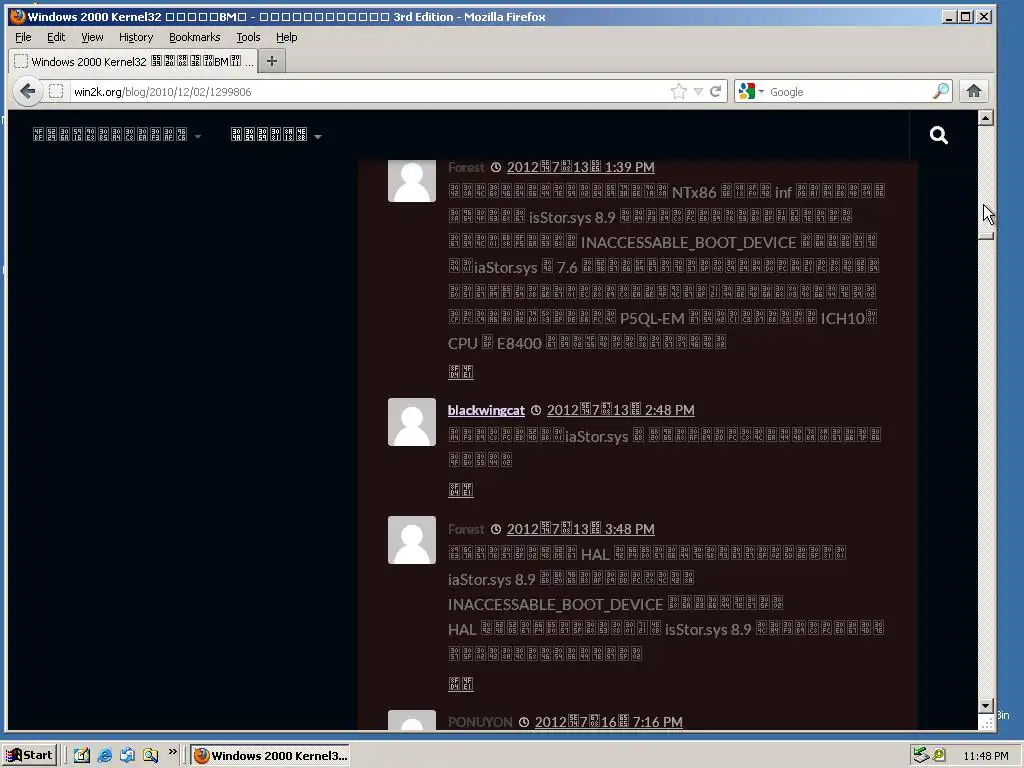Open the Google search engine selector
This screenshot has height=768, width=1024.
(750, 91)
